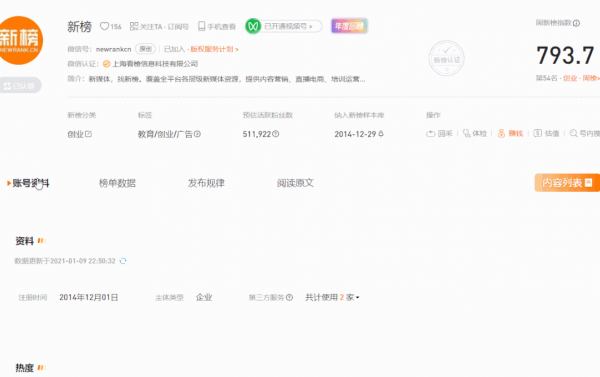Viewport: 600px width, 377px height.
Task: Click the orange verified check icon
Action: click(106, 64)
